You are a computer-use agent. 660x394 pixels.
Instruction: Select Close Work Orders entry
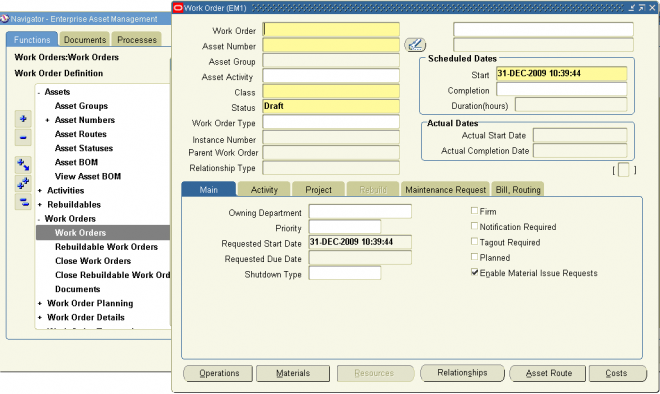coord(93,261)
